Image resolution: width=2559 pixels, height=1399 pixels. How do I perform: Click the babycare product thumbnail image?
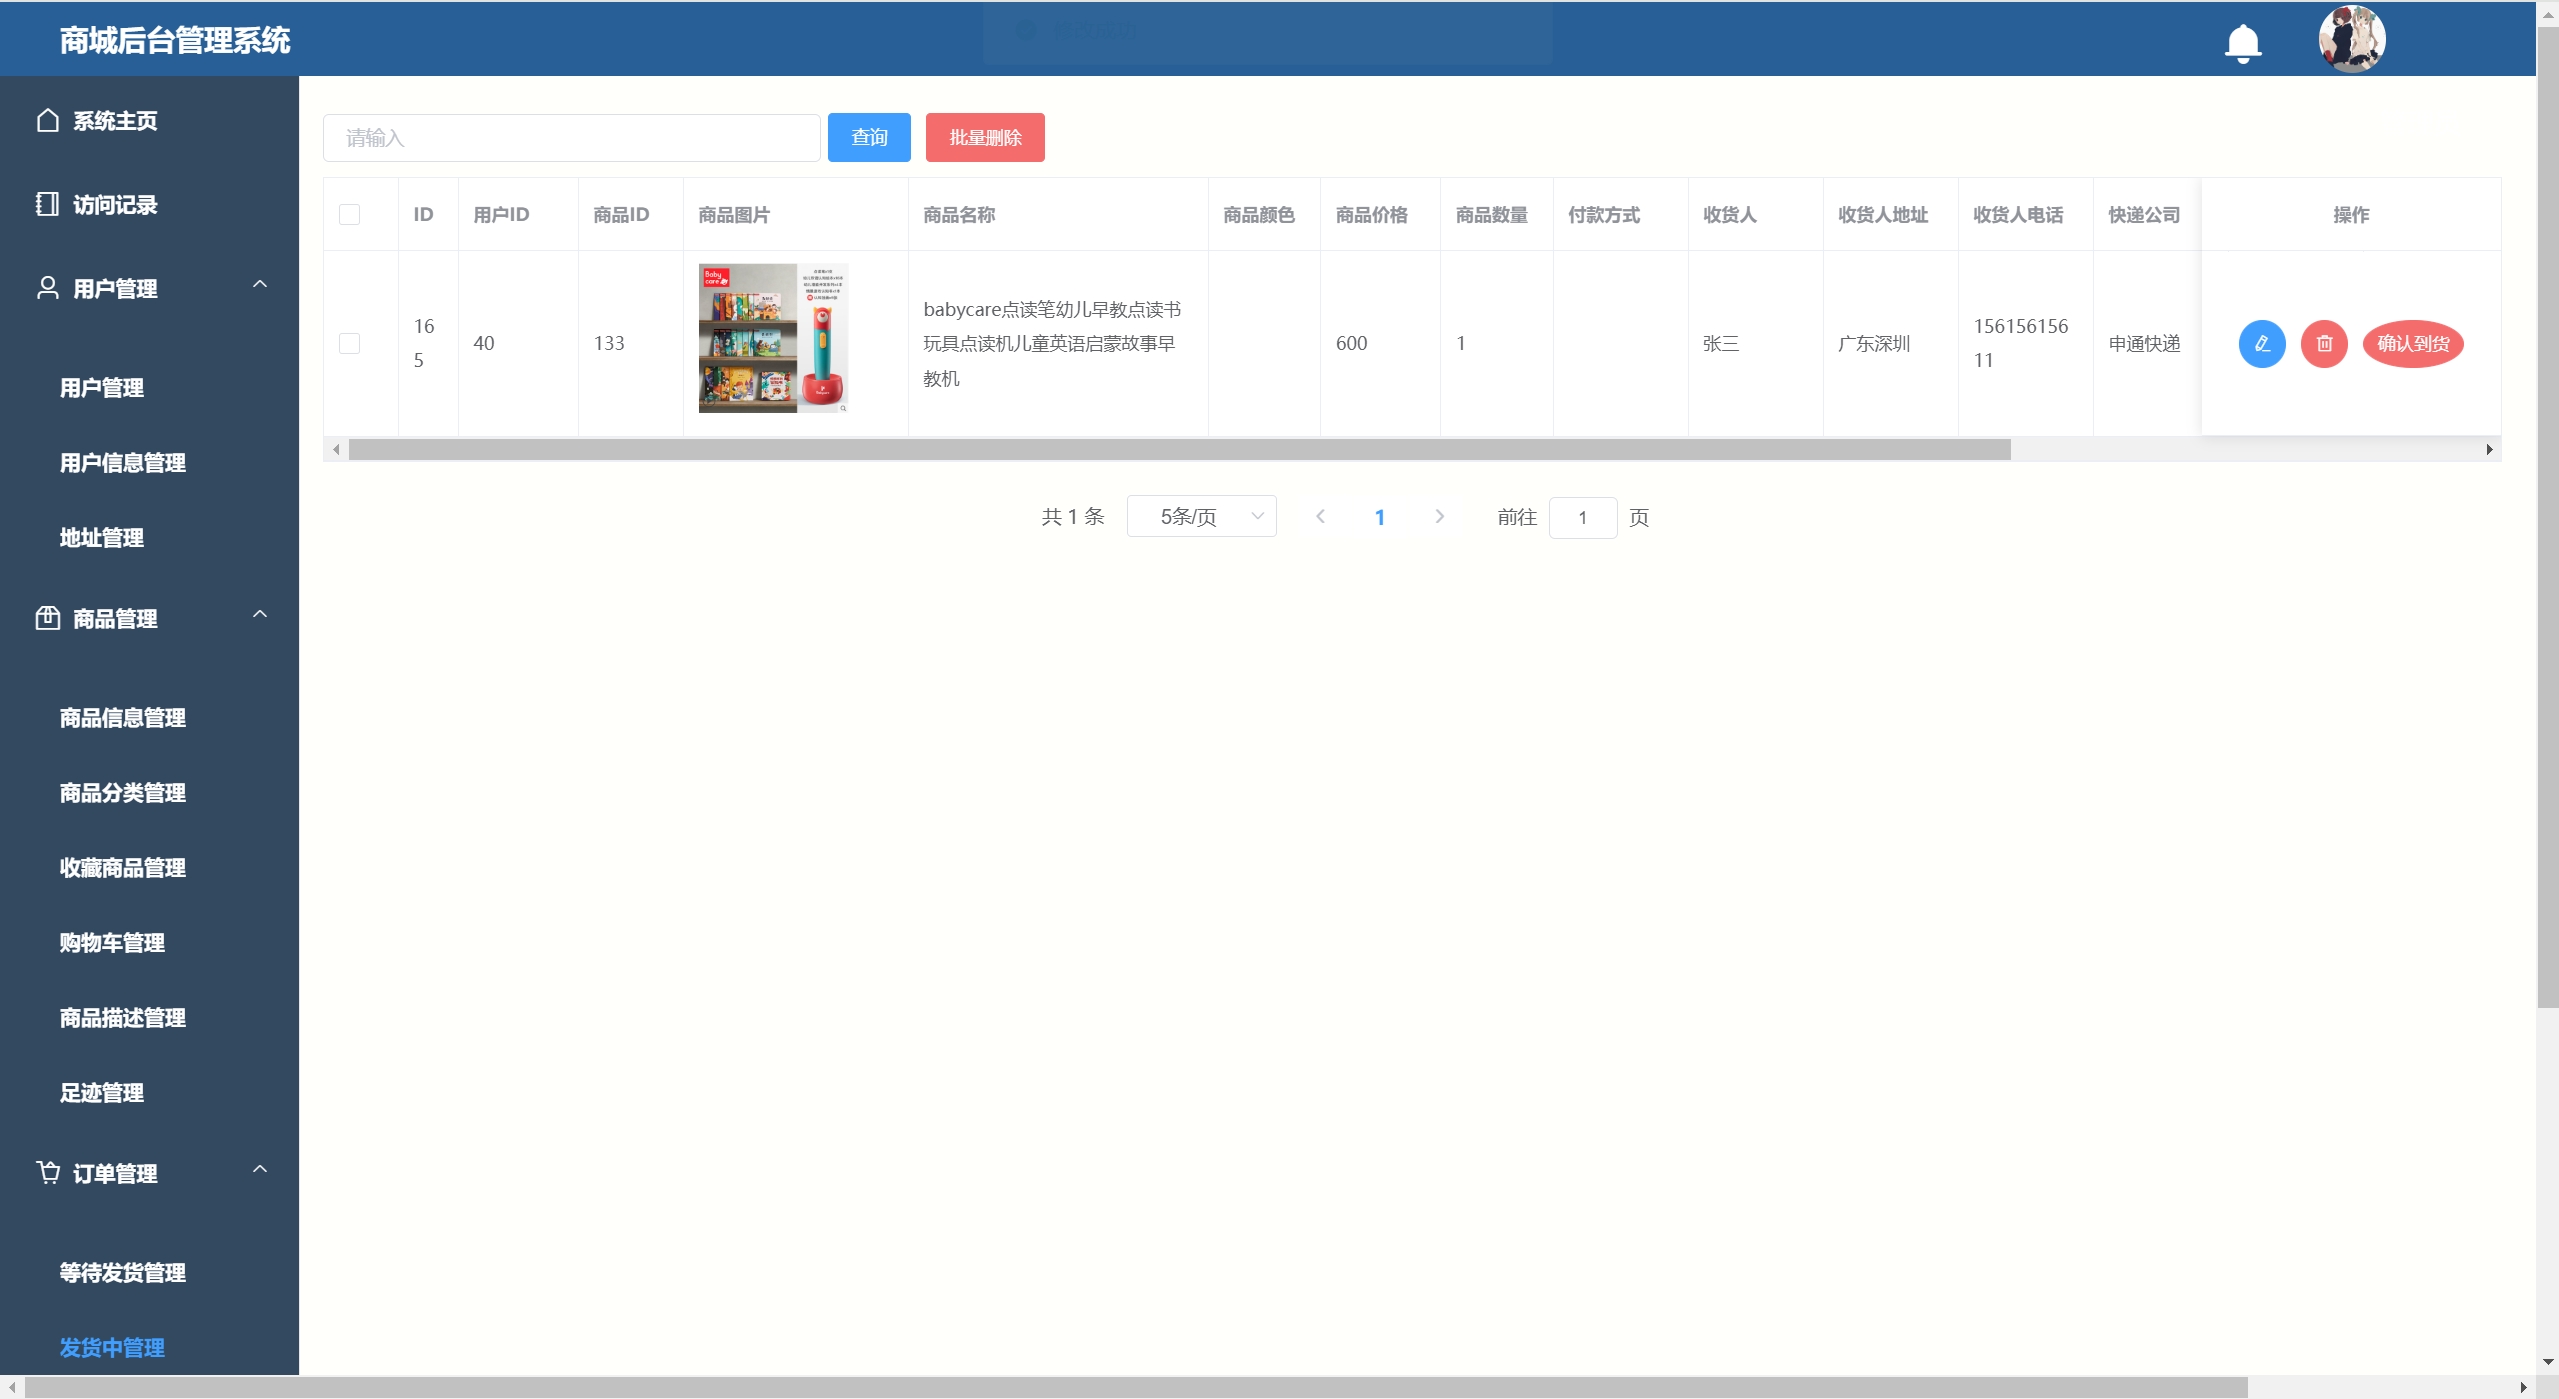pos(773,338)
